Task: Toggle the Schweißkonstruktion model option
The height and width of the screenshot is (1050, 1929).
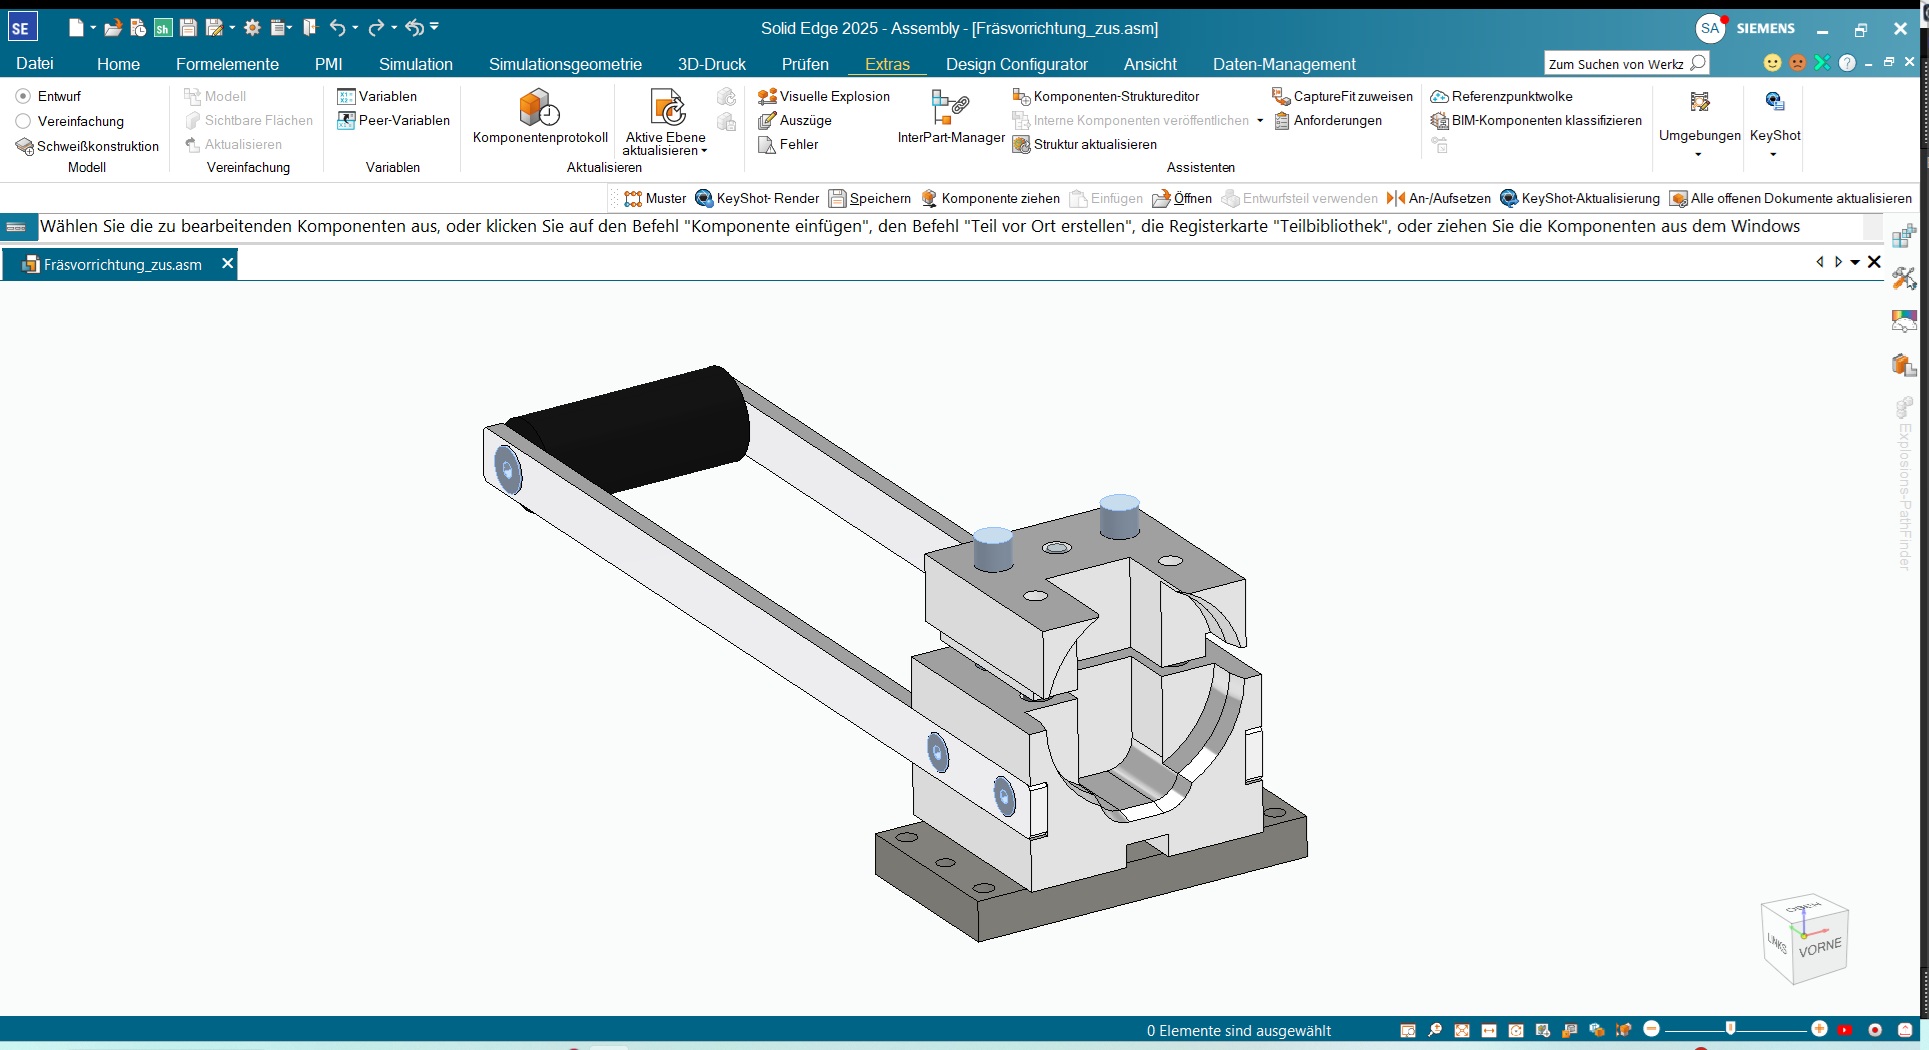Action: point(88,146)
